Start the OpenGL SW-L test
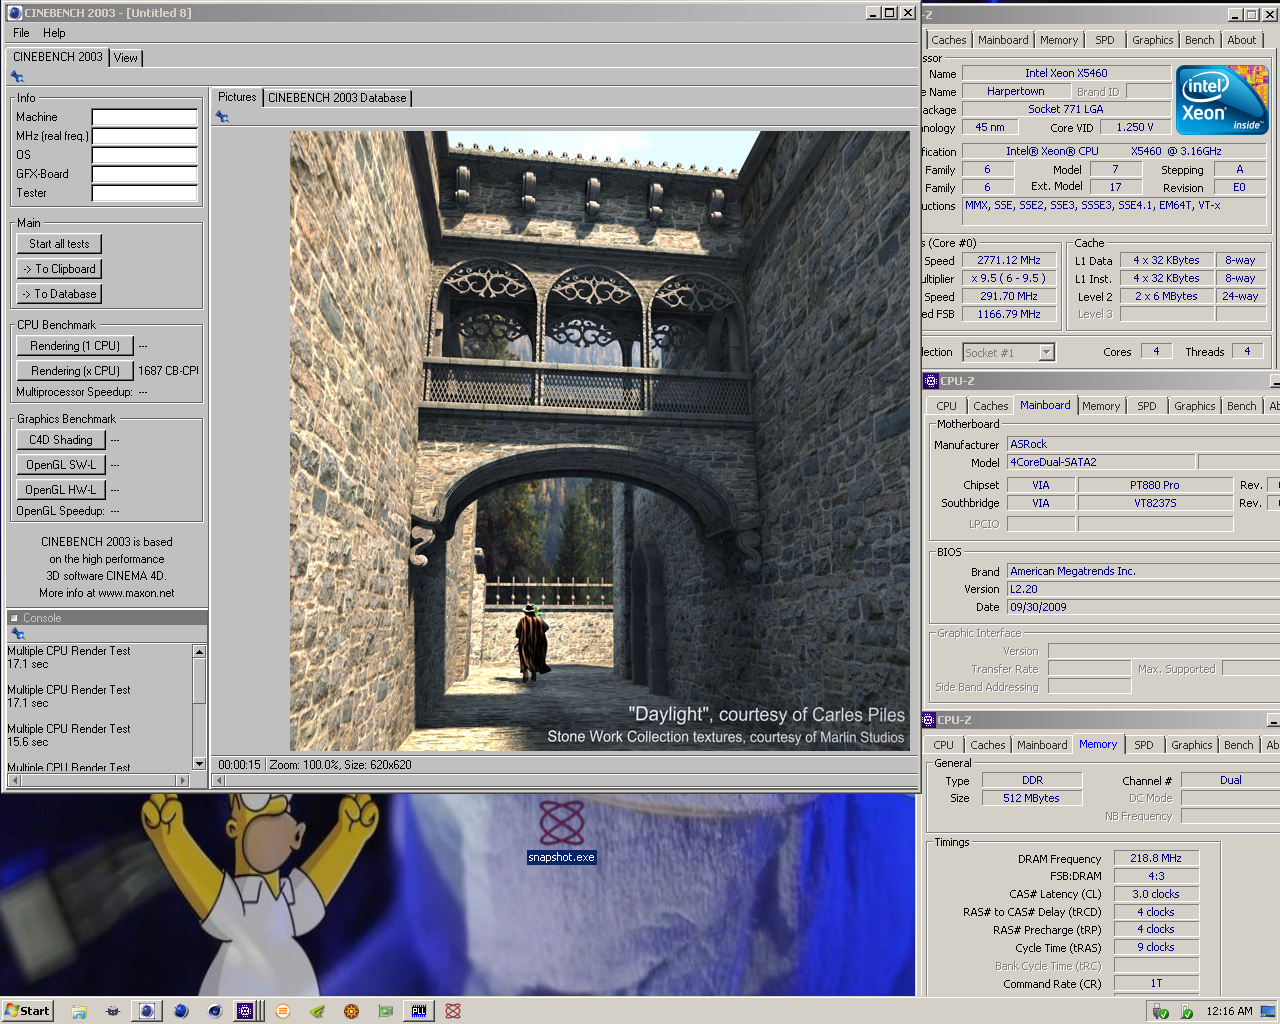 tap(61, 465)
